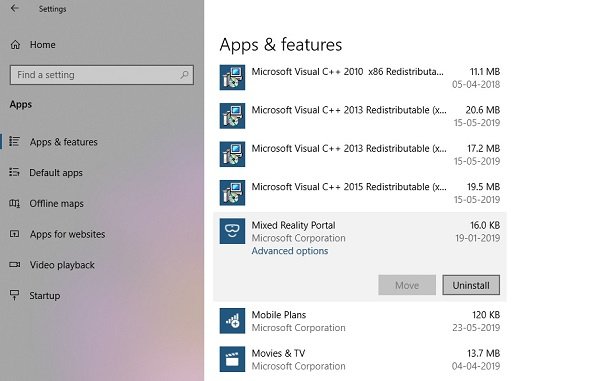This screenshot has width=600, height=381.
Task: Click the Startup sidebar icon
Action: point(15,295)
